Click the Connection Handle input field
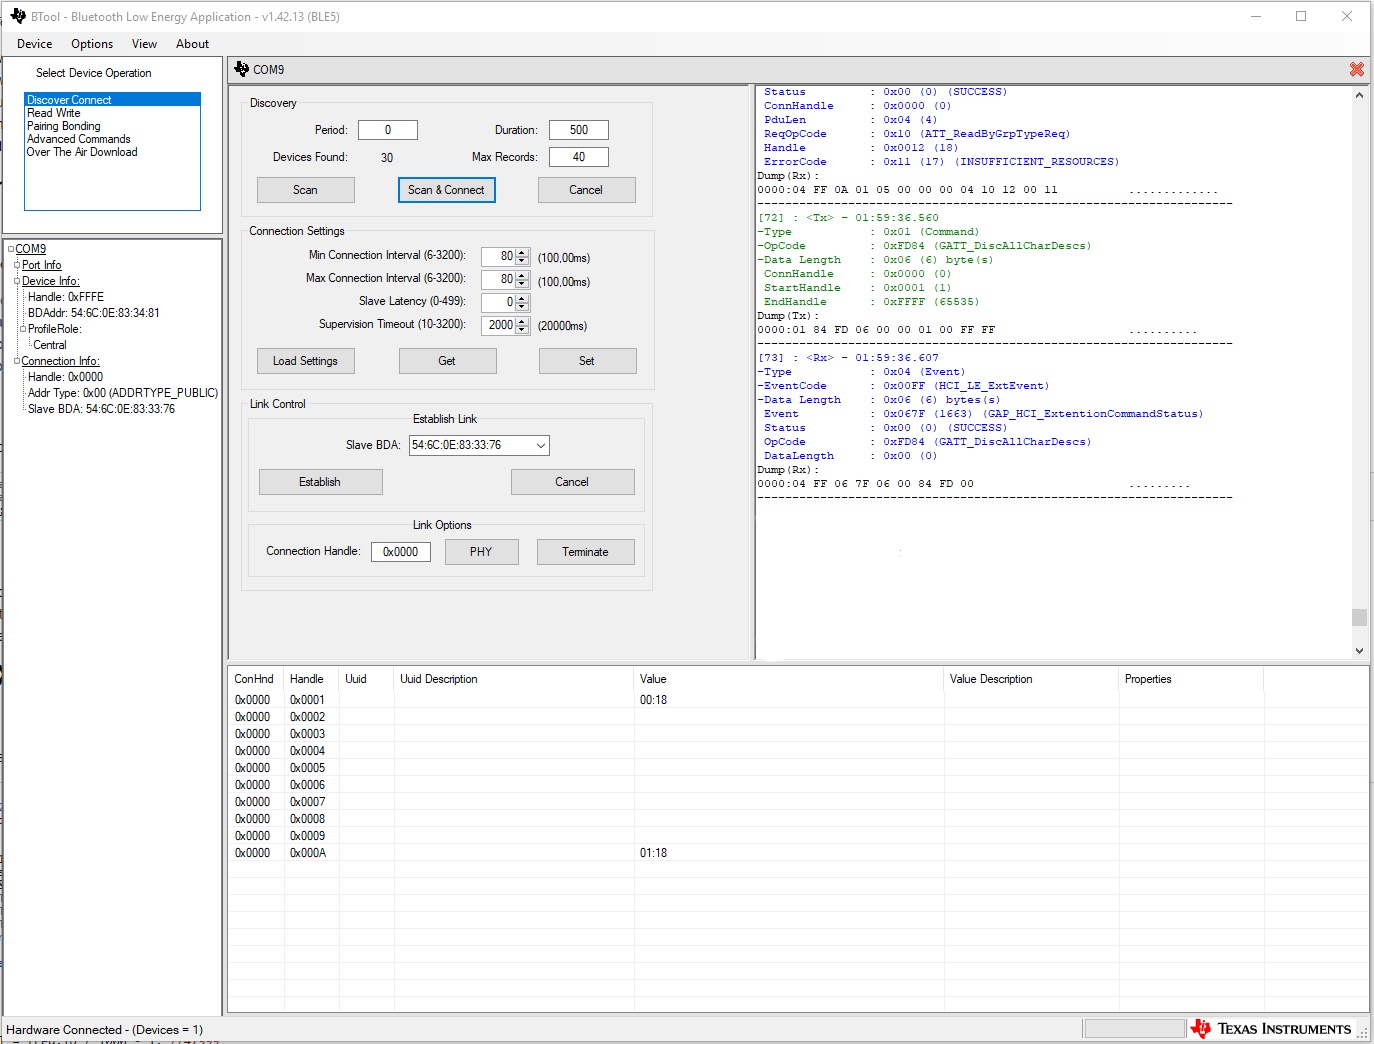 click(401, 552)
